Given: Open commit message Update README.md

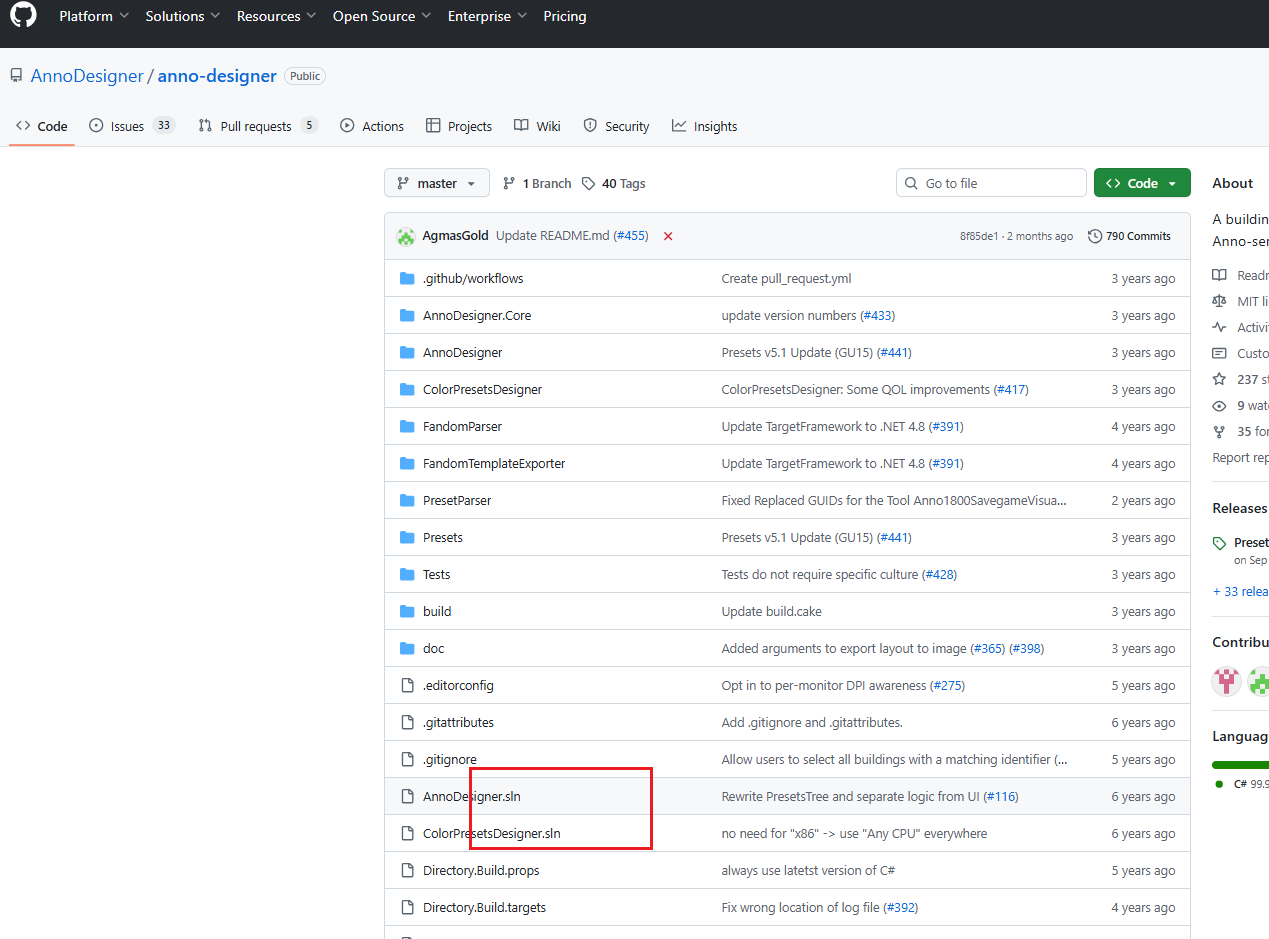Looking at the screenshot, I should (x=553, y=236).
